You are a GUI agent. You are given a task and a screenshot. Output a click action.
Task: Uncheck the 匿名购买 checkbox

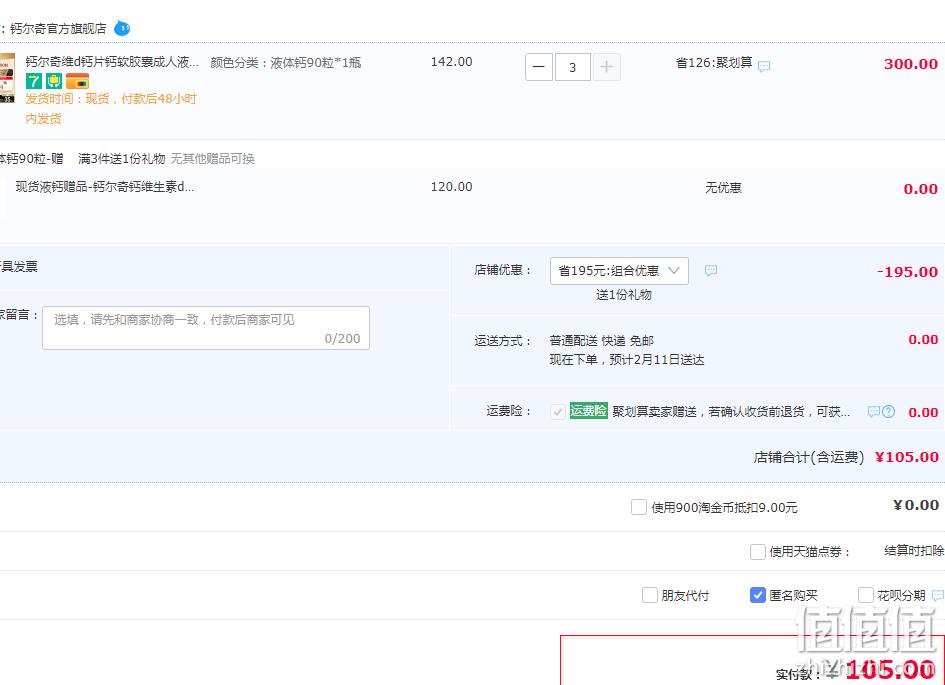click(x=758, y=595)
